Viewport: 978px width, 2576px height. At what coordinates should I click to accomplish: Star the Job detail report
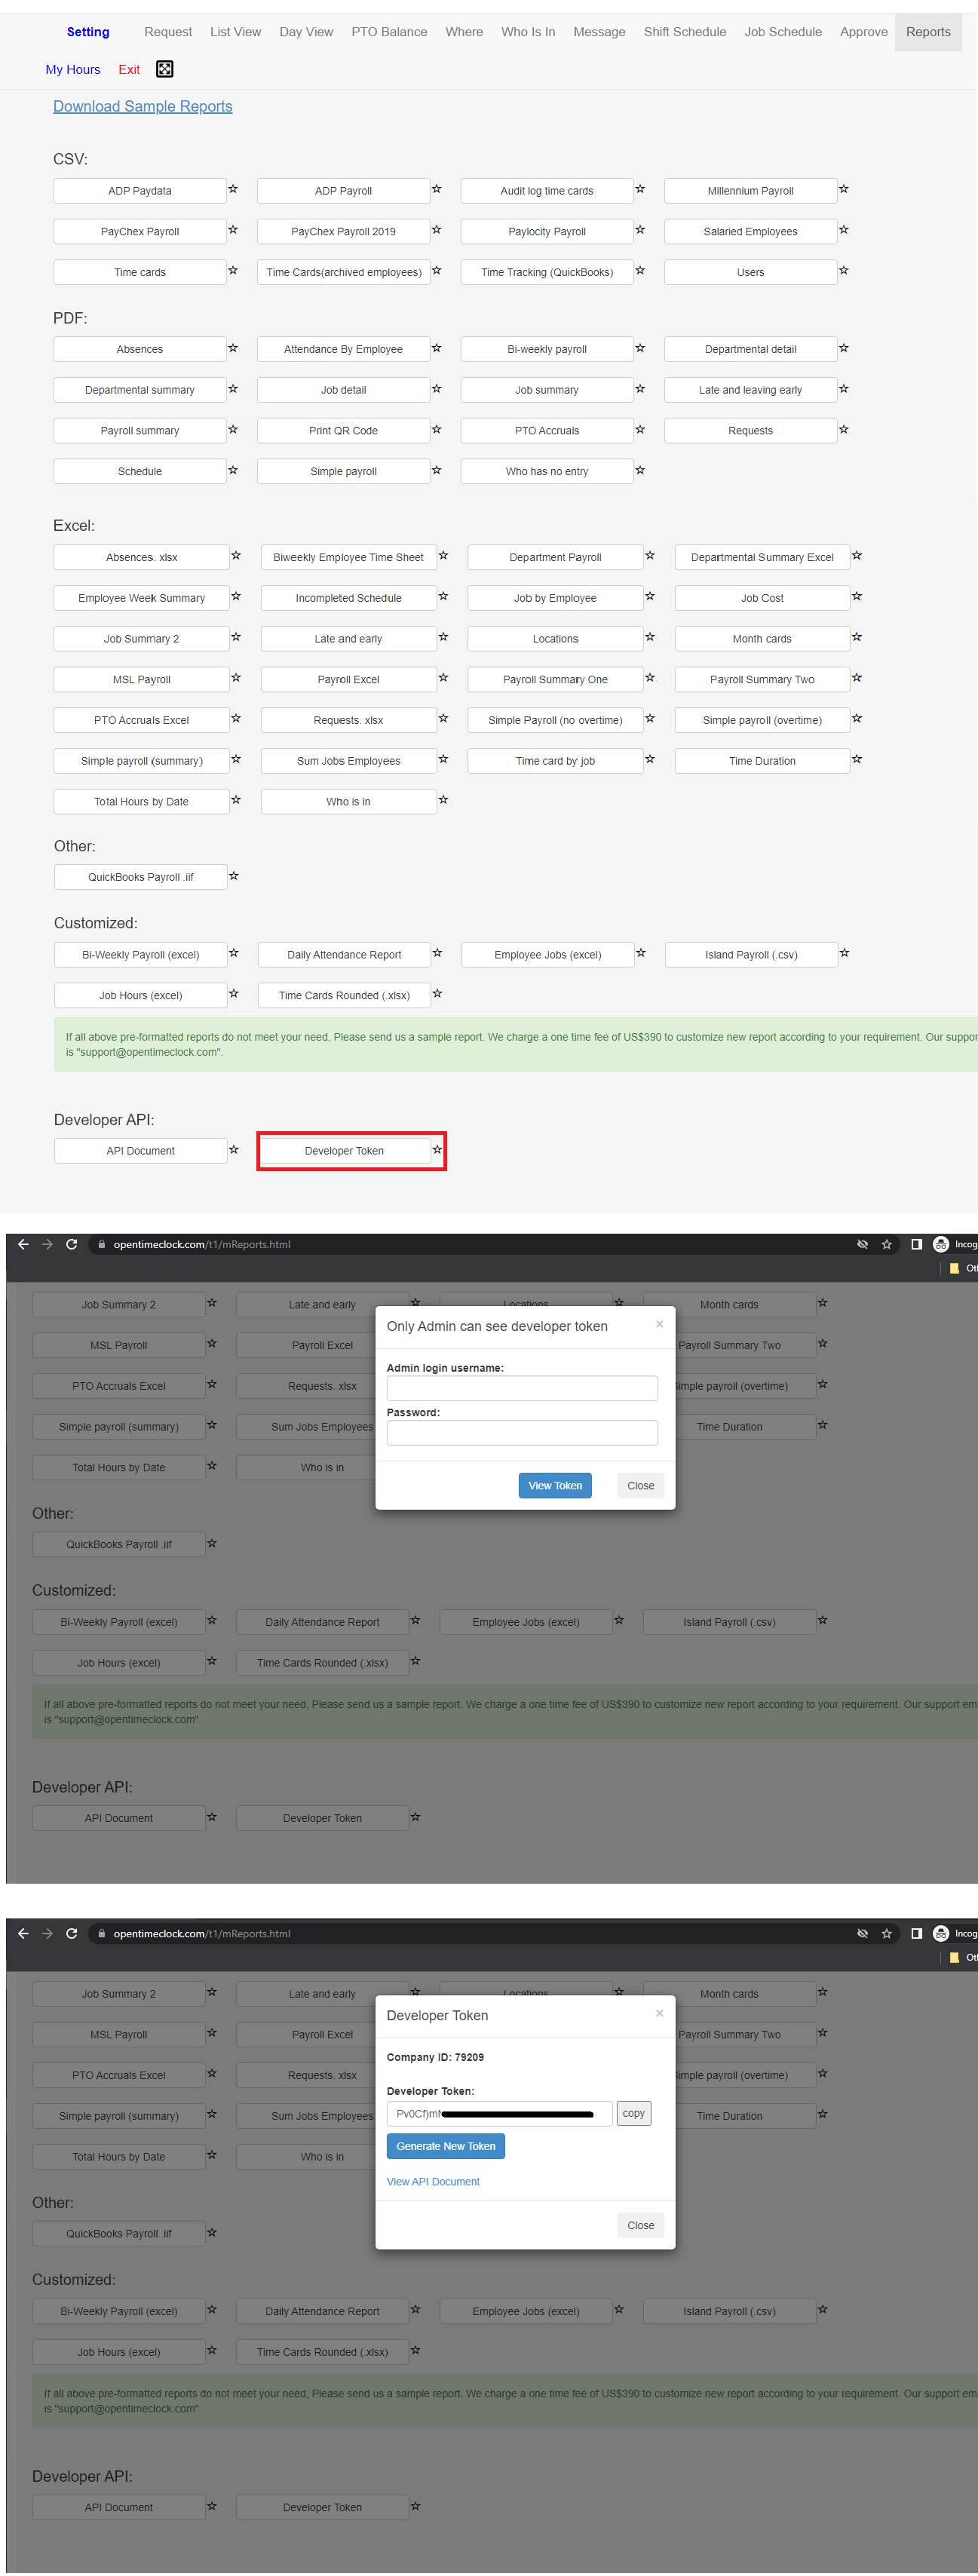coord(437,389)
